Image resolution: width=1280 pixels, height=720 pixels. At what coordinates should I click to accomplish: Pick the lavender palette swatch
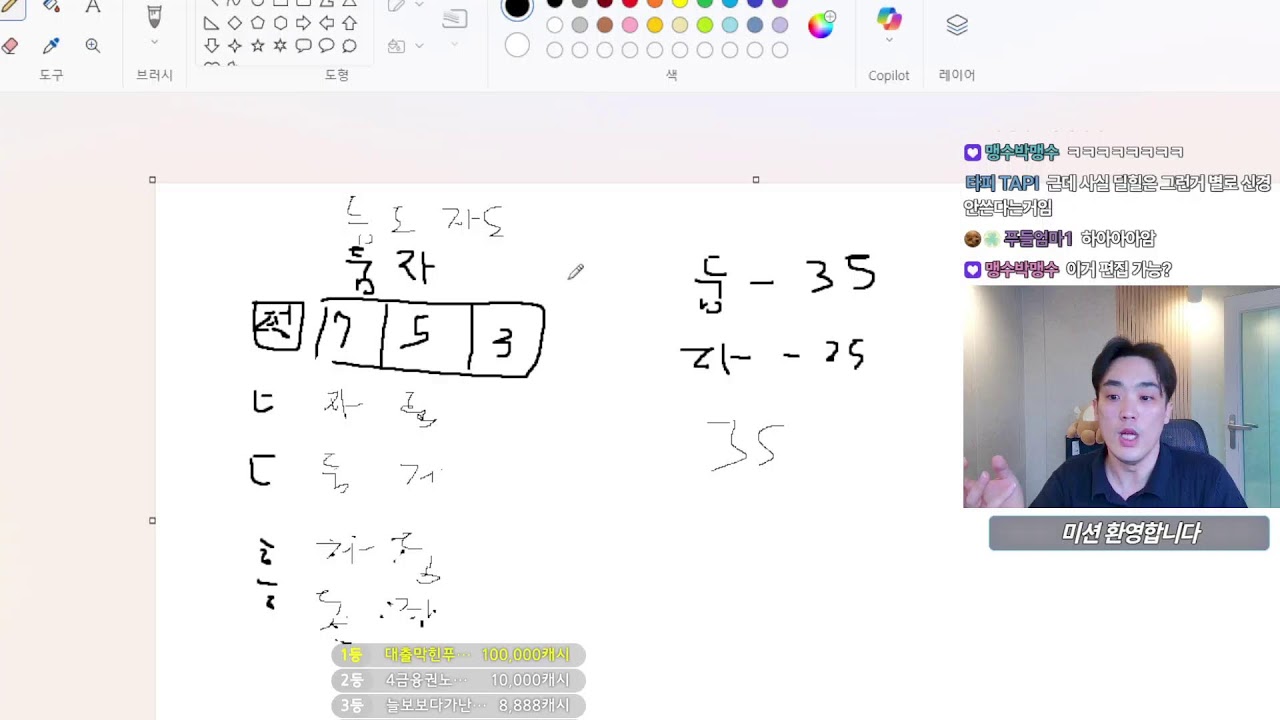(780, 25)
